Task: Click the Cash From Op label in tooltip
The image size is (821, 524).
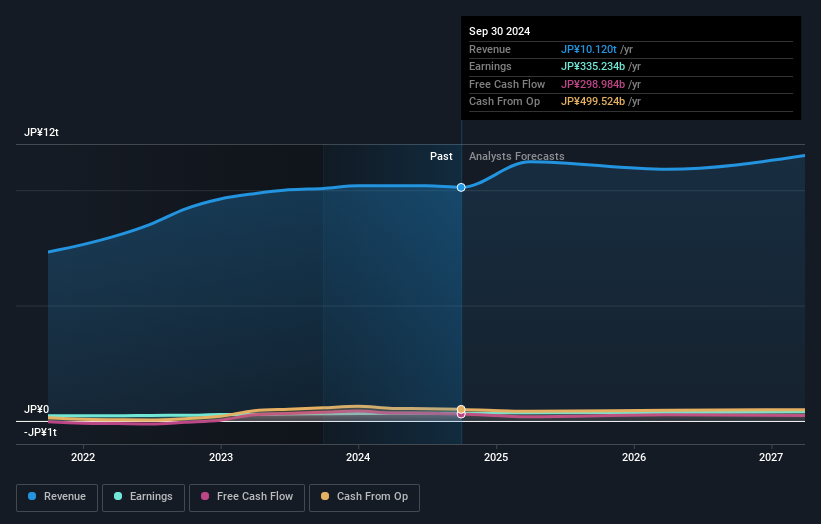Action: tap(504, 102)
